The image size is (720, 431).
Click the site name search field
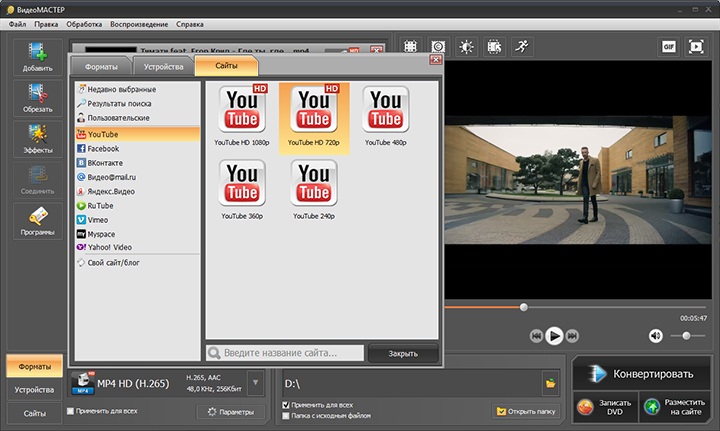point(285,353)
